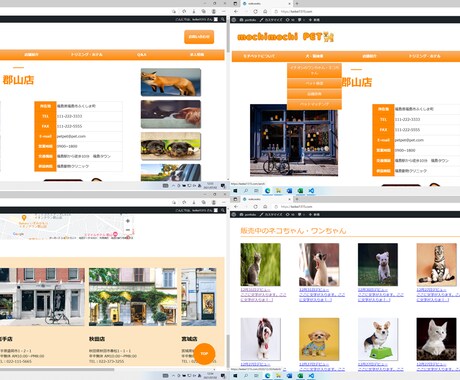460x380 pixels.
Task: Click the two puppies photo in the top-left page
Action: coord(171,146)
